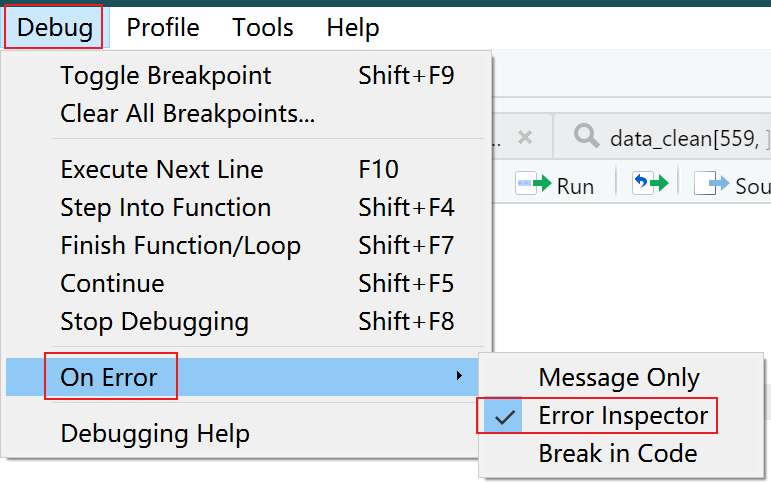Select Message Only error mode

click(x=619, y=378)
